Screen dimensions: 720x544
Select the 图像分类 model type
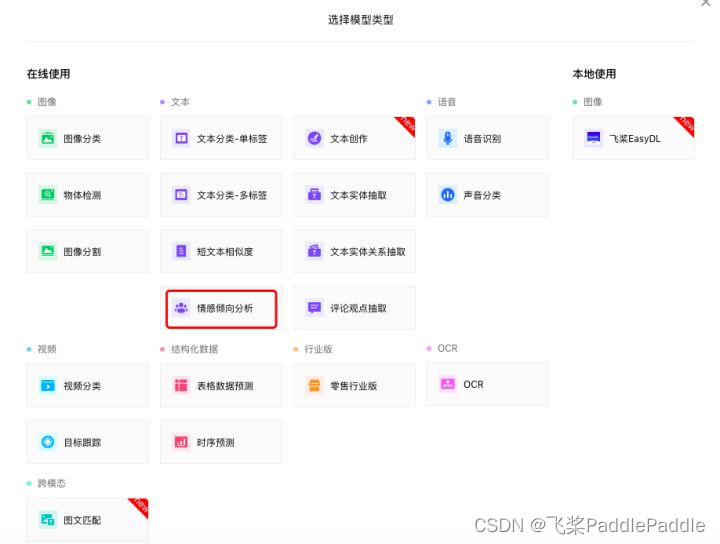[x=88, y=138]
